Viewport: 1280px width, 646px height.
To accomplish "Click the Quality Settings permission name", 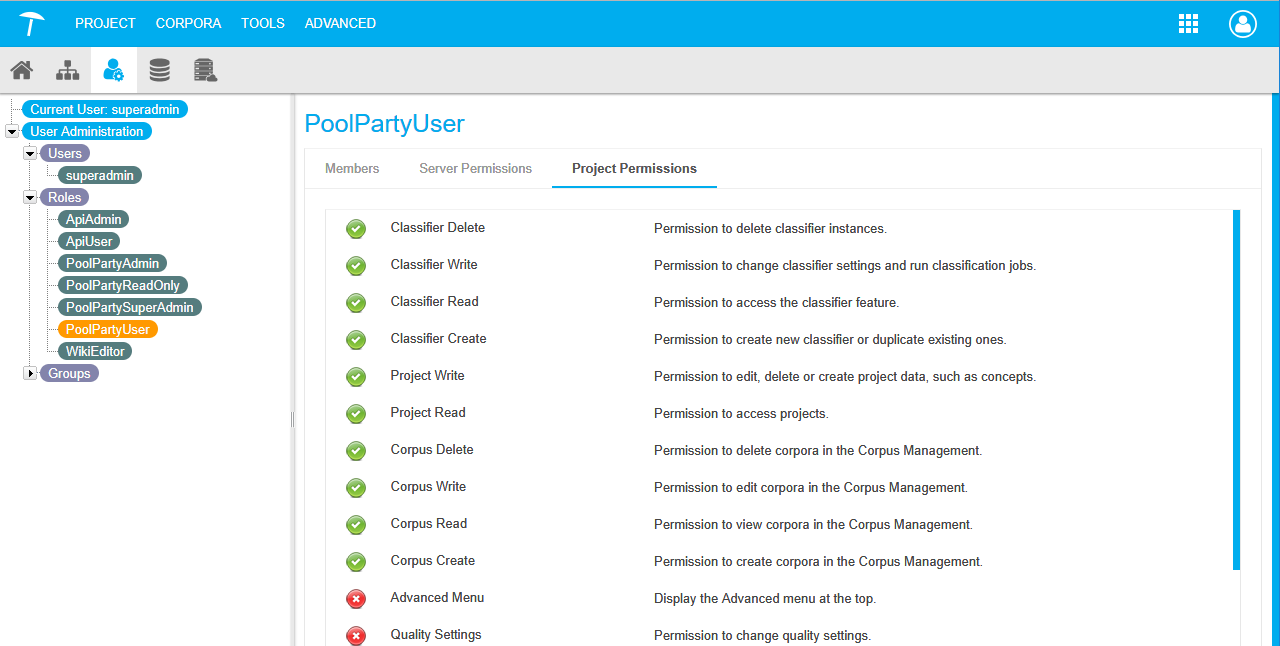I will coord(436,635).
